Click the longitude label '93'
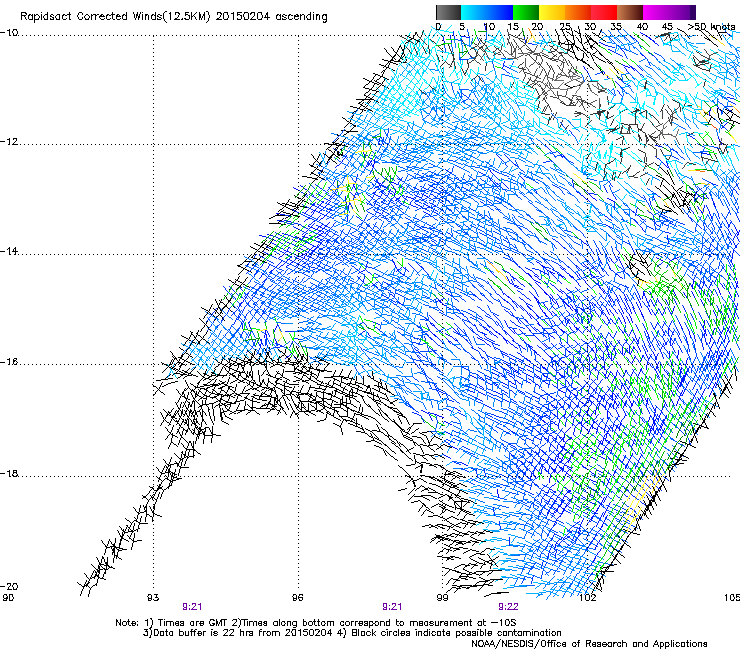This screenshot has height=650, width=740. 153,598
